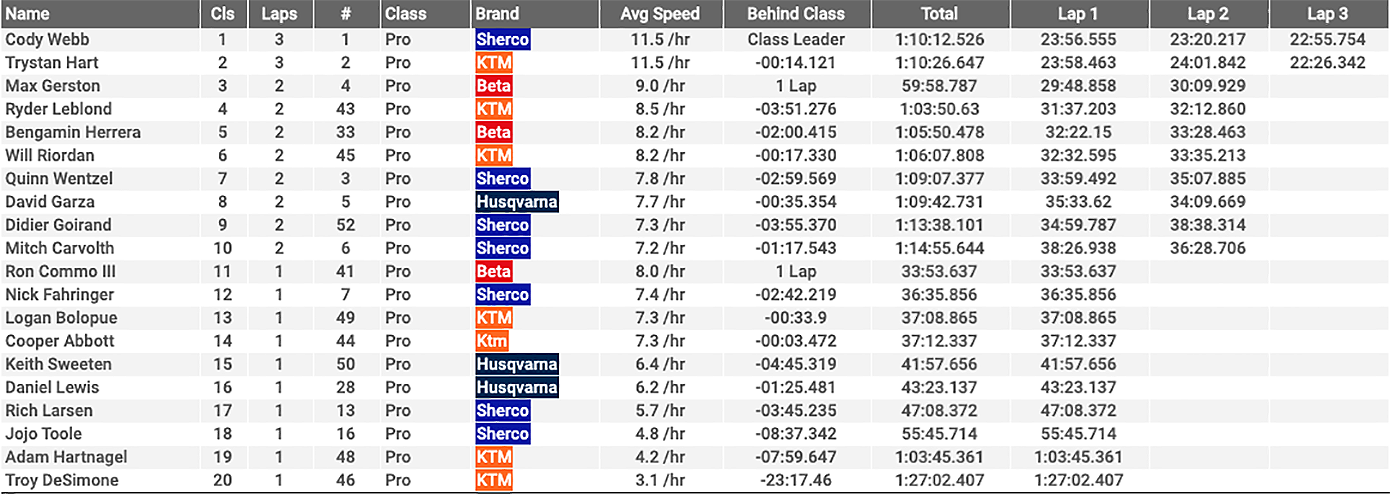
Task: Click the Brand column header
Action: [497, 14]
